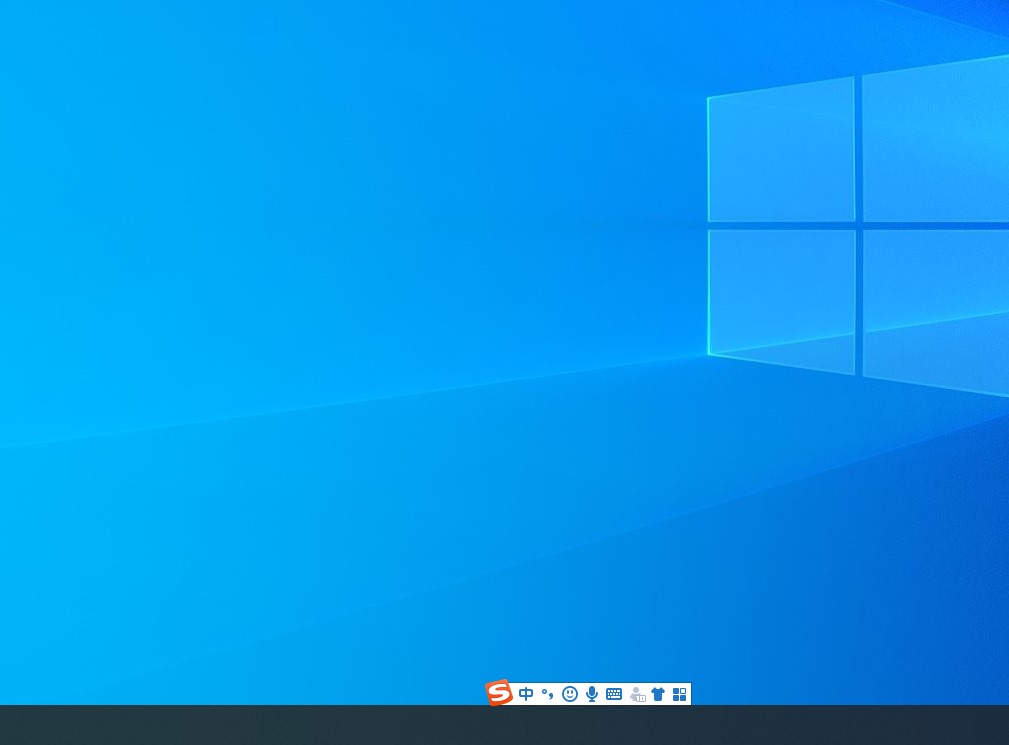Open the skin shop shirt icon
This screenshot has height=745, width=1009.
point(658,694)
